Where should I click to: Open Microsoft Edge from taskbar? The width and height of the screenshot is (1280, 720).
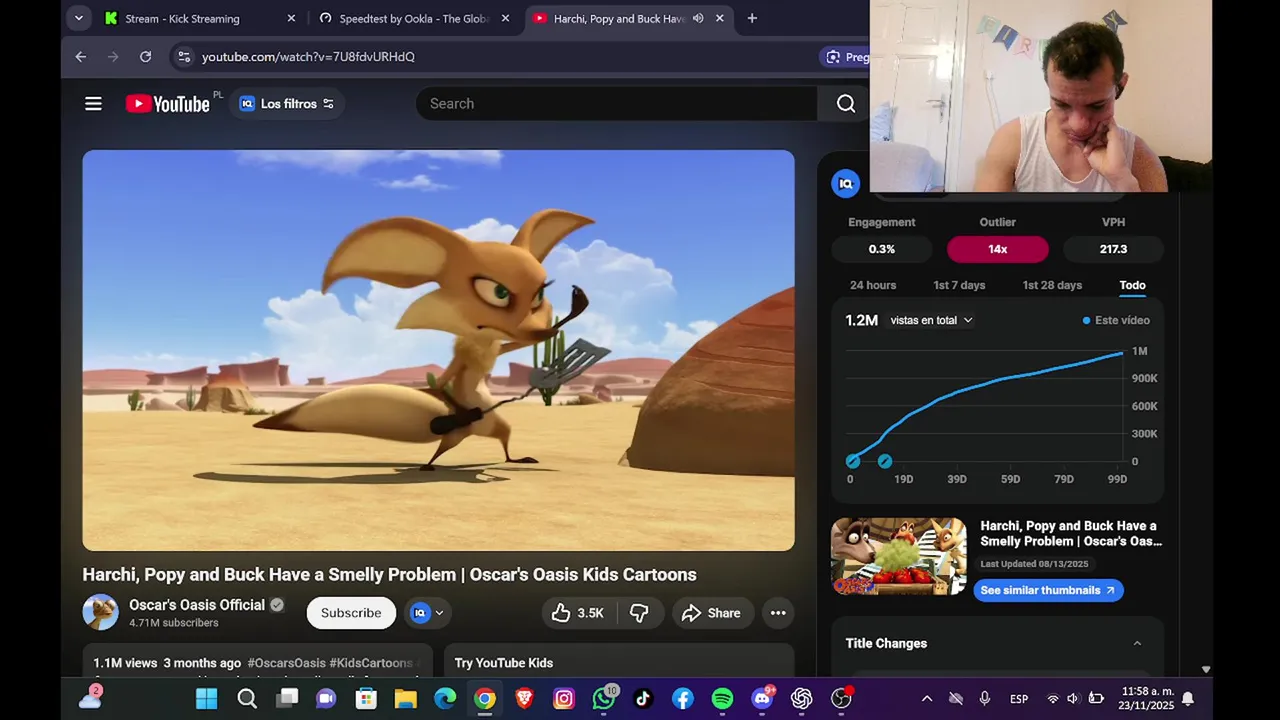point(445,698)
